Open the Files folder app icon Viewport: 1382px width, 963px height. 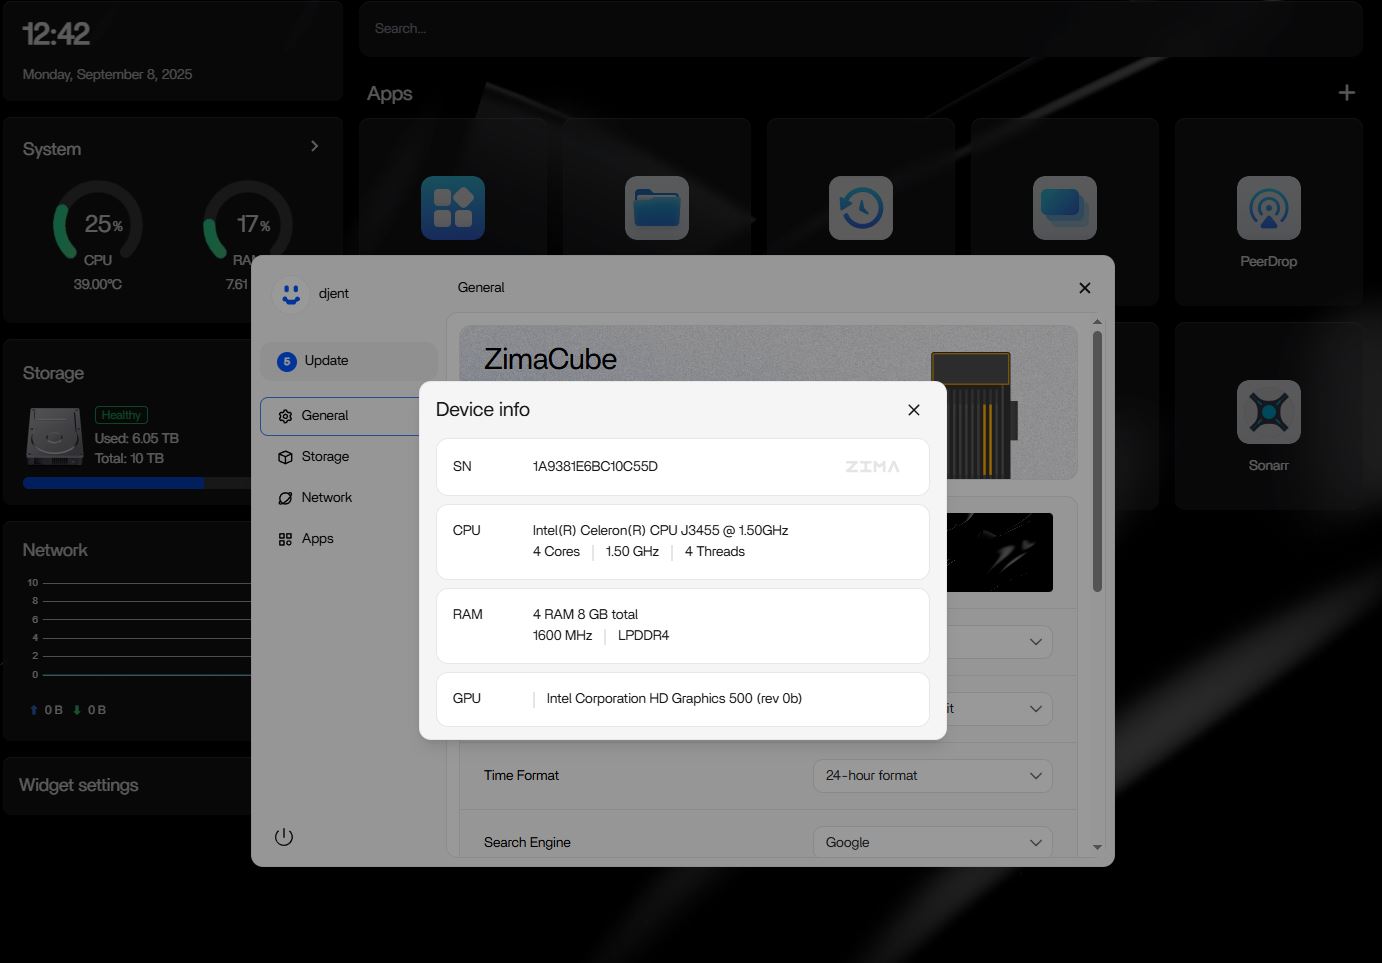pos(656,208)
